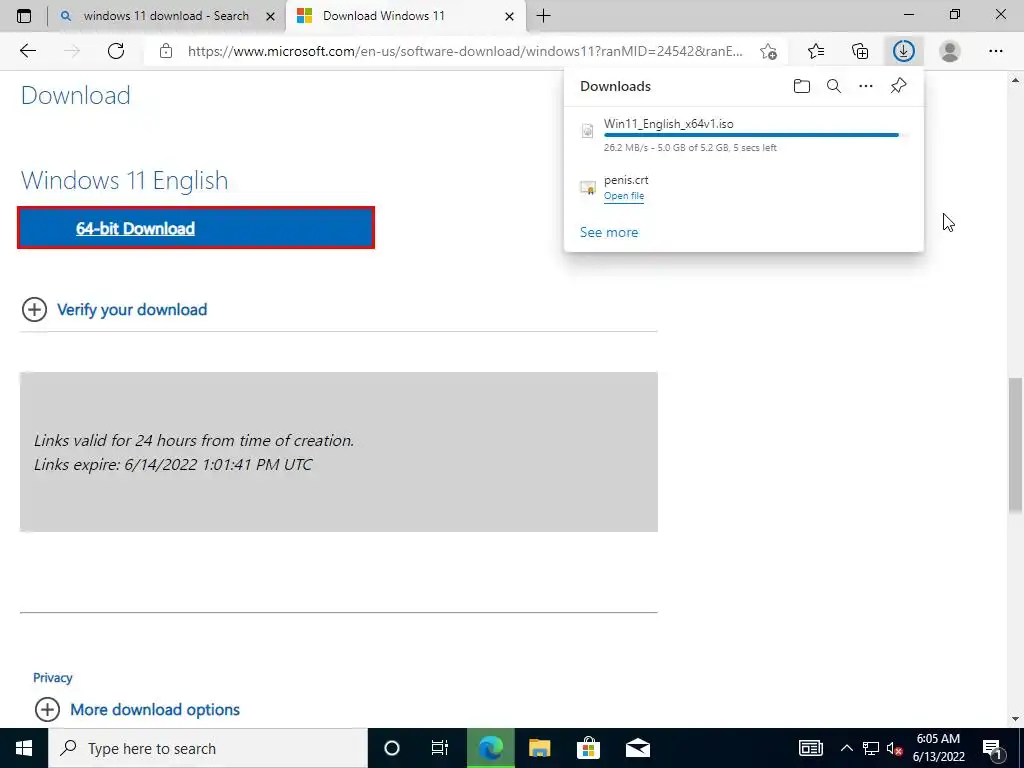Viewport: 1024px width, 768px height.
Task: Click the Links expire date text
Action: (173, 464)
